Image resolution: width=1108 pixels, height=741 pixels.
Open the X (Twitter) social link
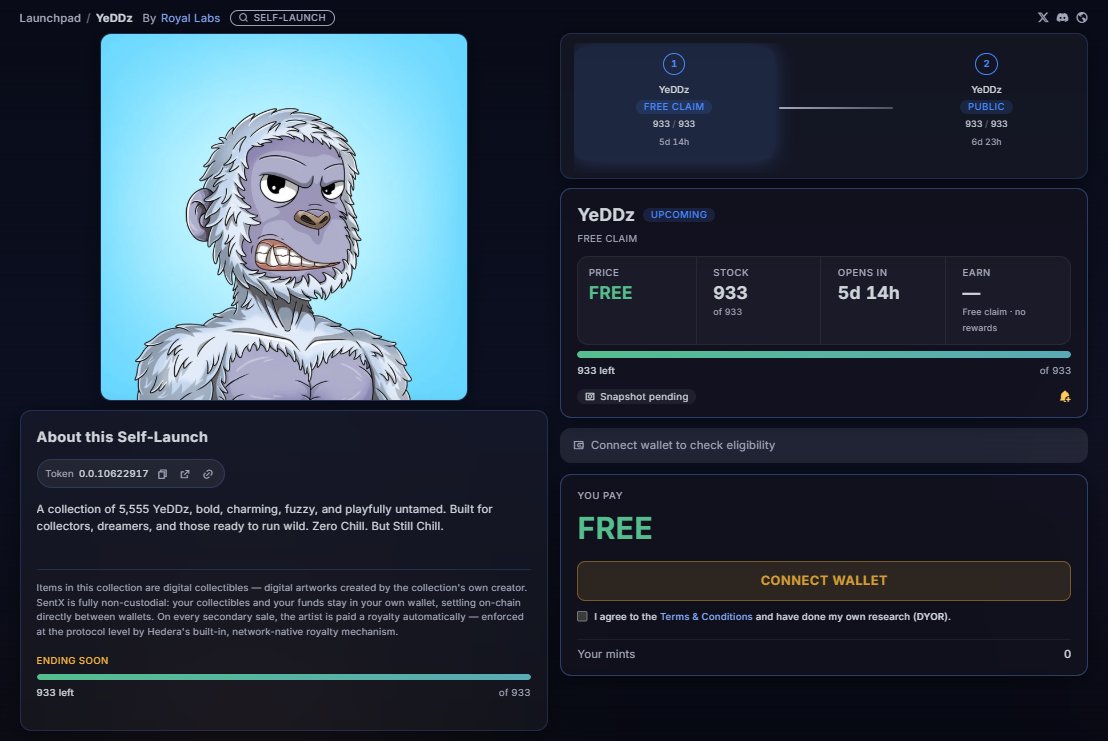click(x=1043, y=18)
